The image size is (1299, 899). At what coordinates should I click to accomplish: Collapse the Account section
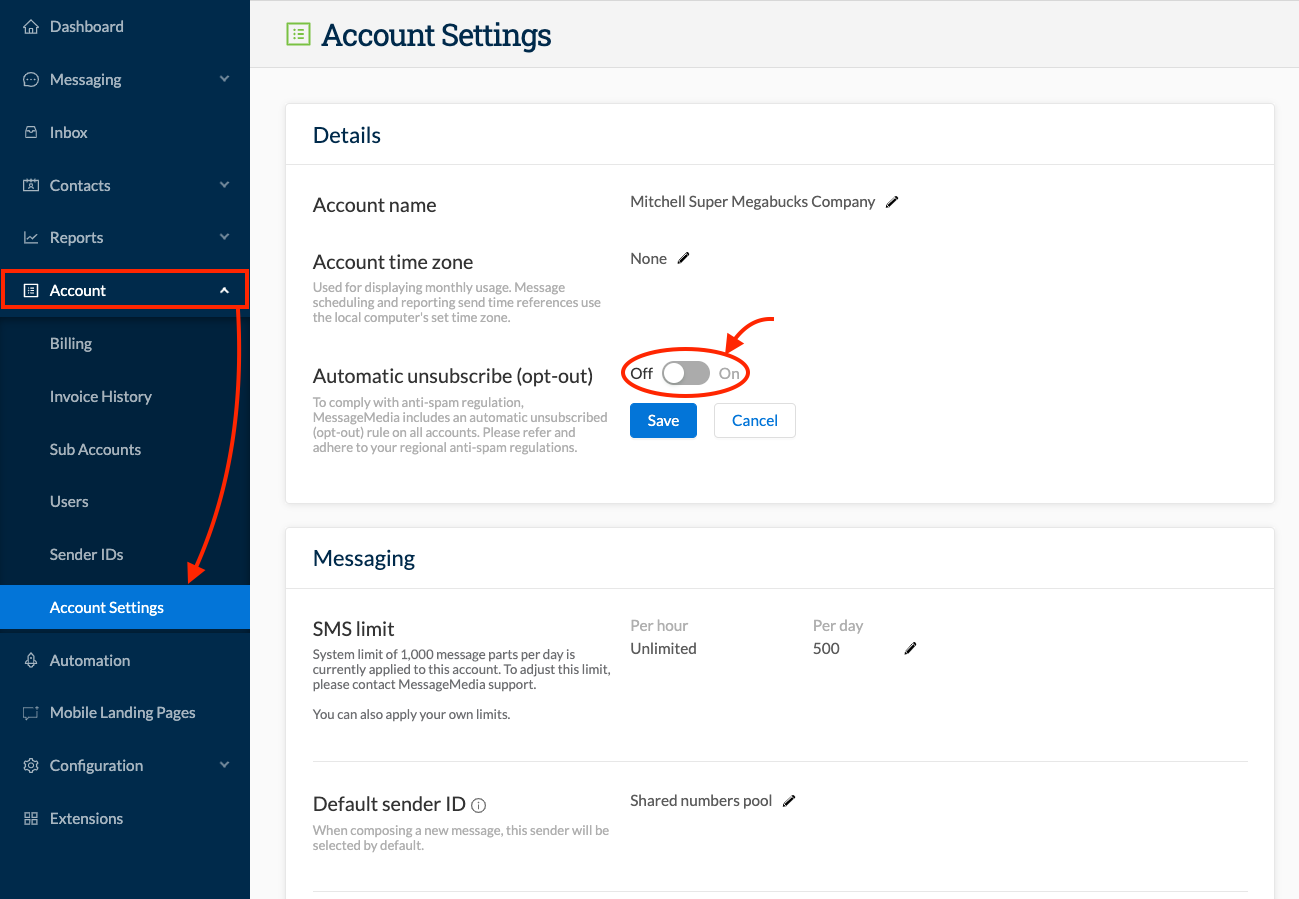coord(224,289)
